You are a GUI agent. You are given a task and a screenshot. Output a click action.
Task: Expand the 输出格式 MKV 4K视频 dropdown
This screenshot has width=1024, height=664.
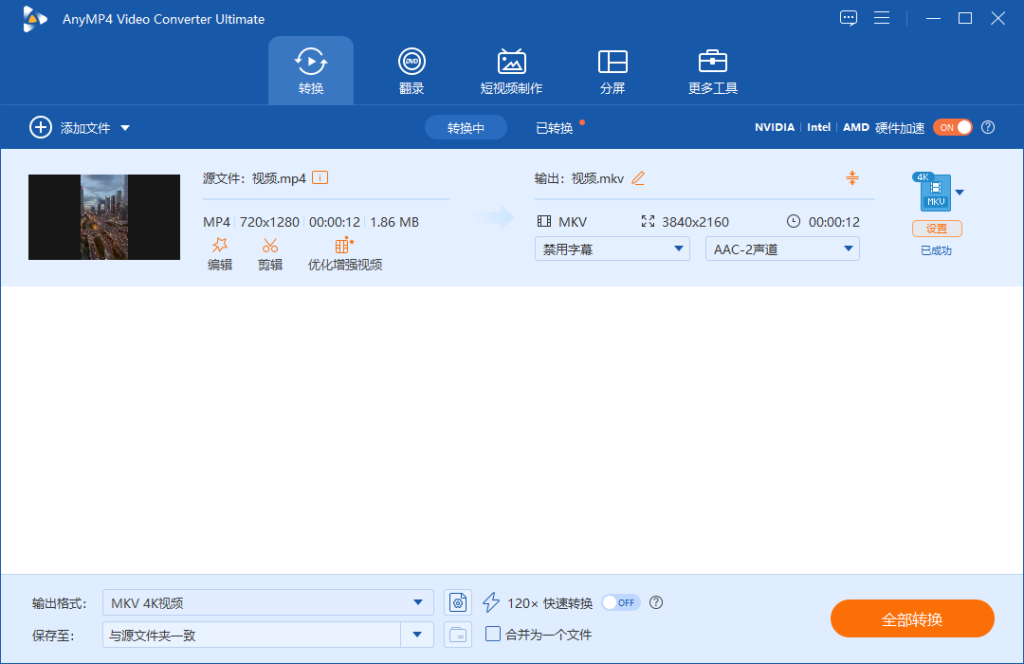tap(267, 602)
